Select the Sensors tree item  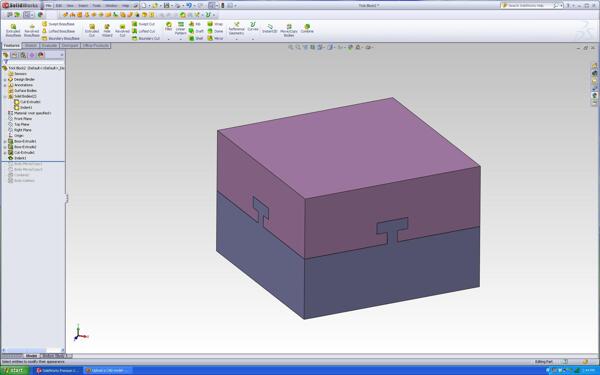pos(18,74)
